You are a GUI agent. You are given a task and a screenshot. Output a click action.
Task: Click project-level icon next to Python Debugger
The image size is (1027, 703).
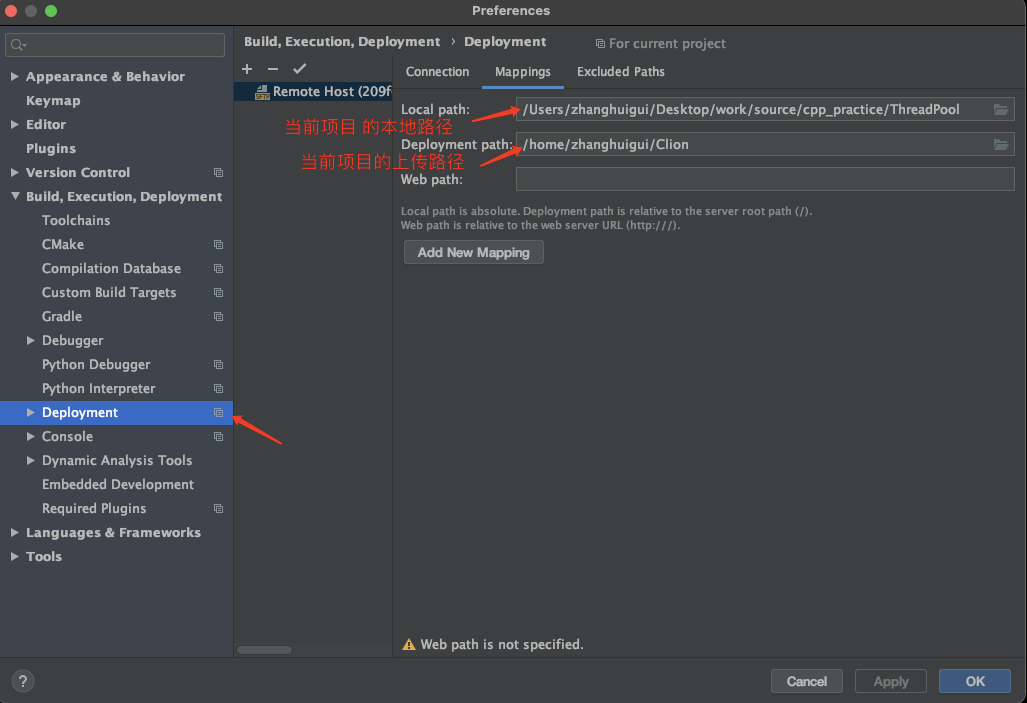click(218, 364)
